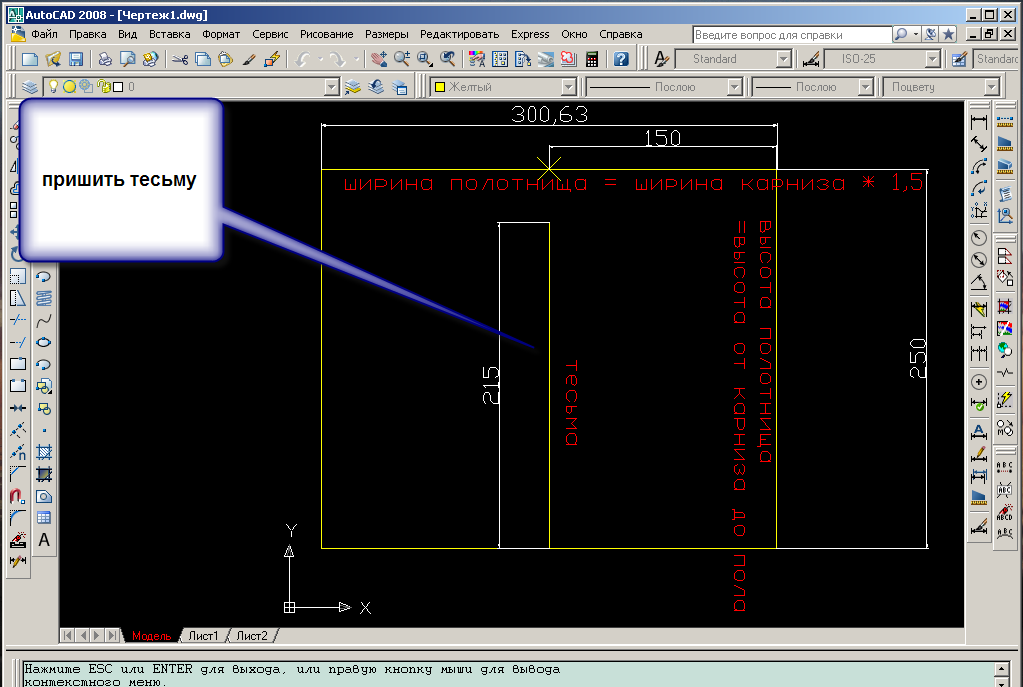Select the Match Properties brush icon

coord(250,60)
